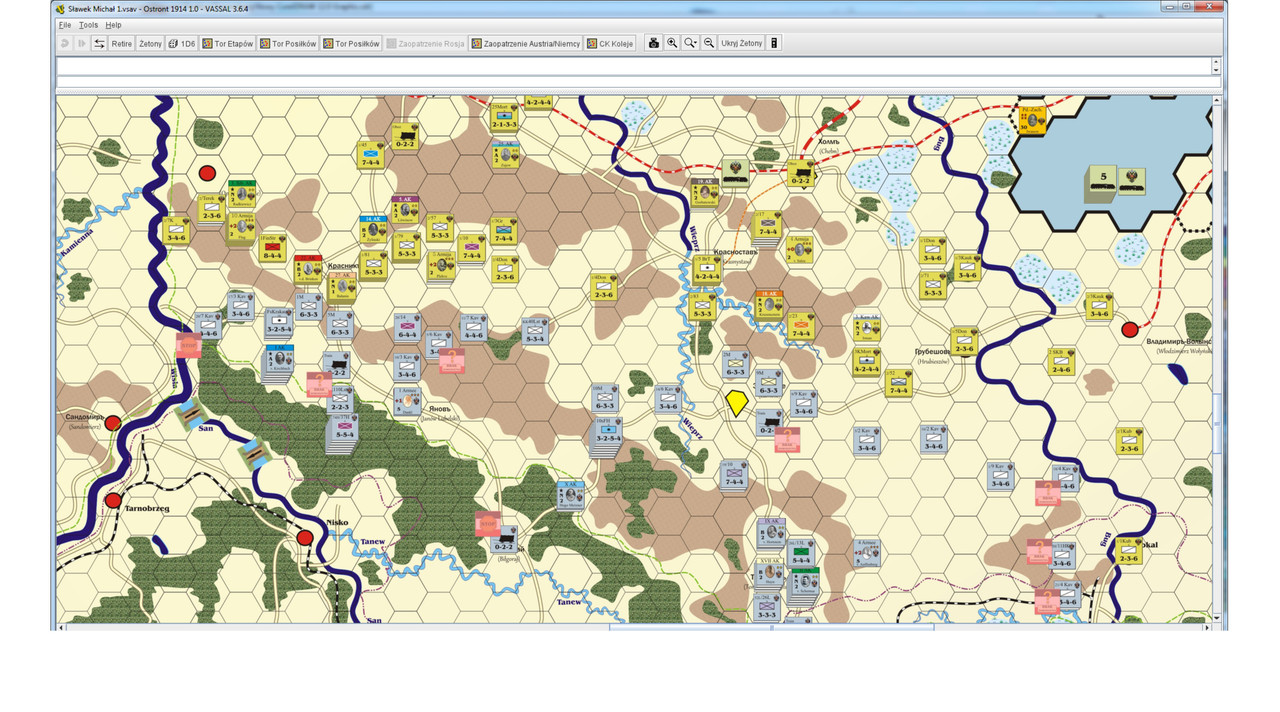Select the cc/10 7-4-4 grey counter
The width and height of the screenshot is (1280, 712).
(x=735, y=475)
